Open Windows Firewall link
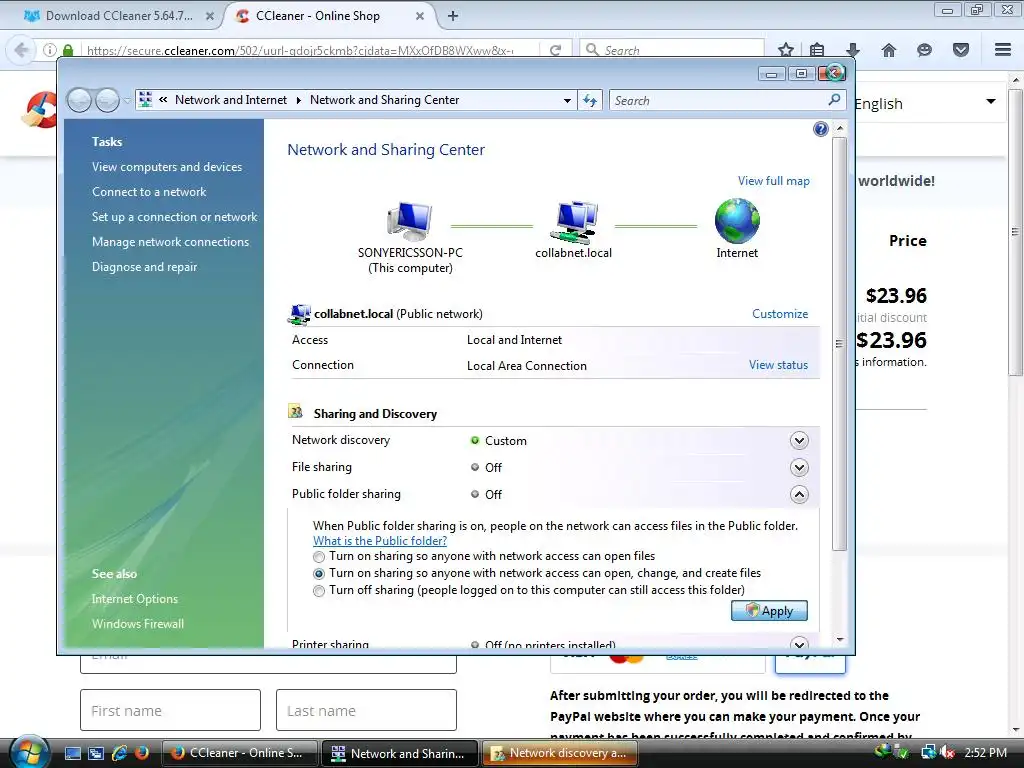 138,624
